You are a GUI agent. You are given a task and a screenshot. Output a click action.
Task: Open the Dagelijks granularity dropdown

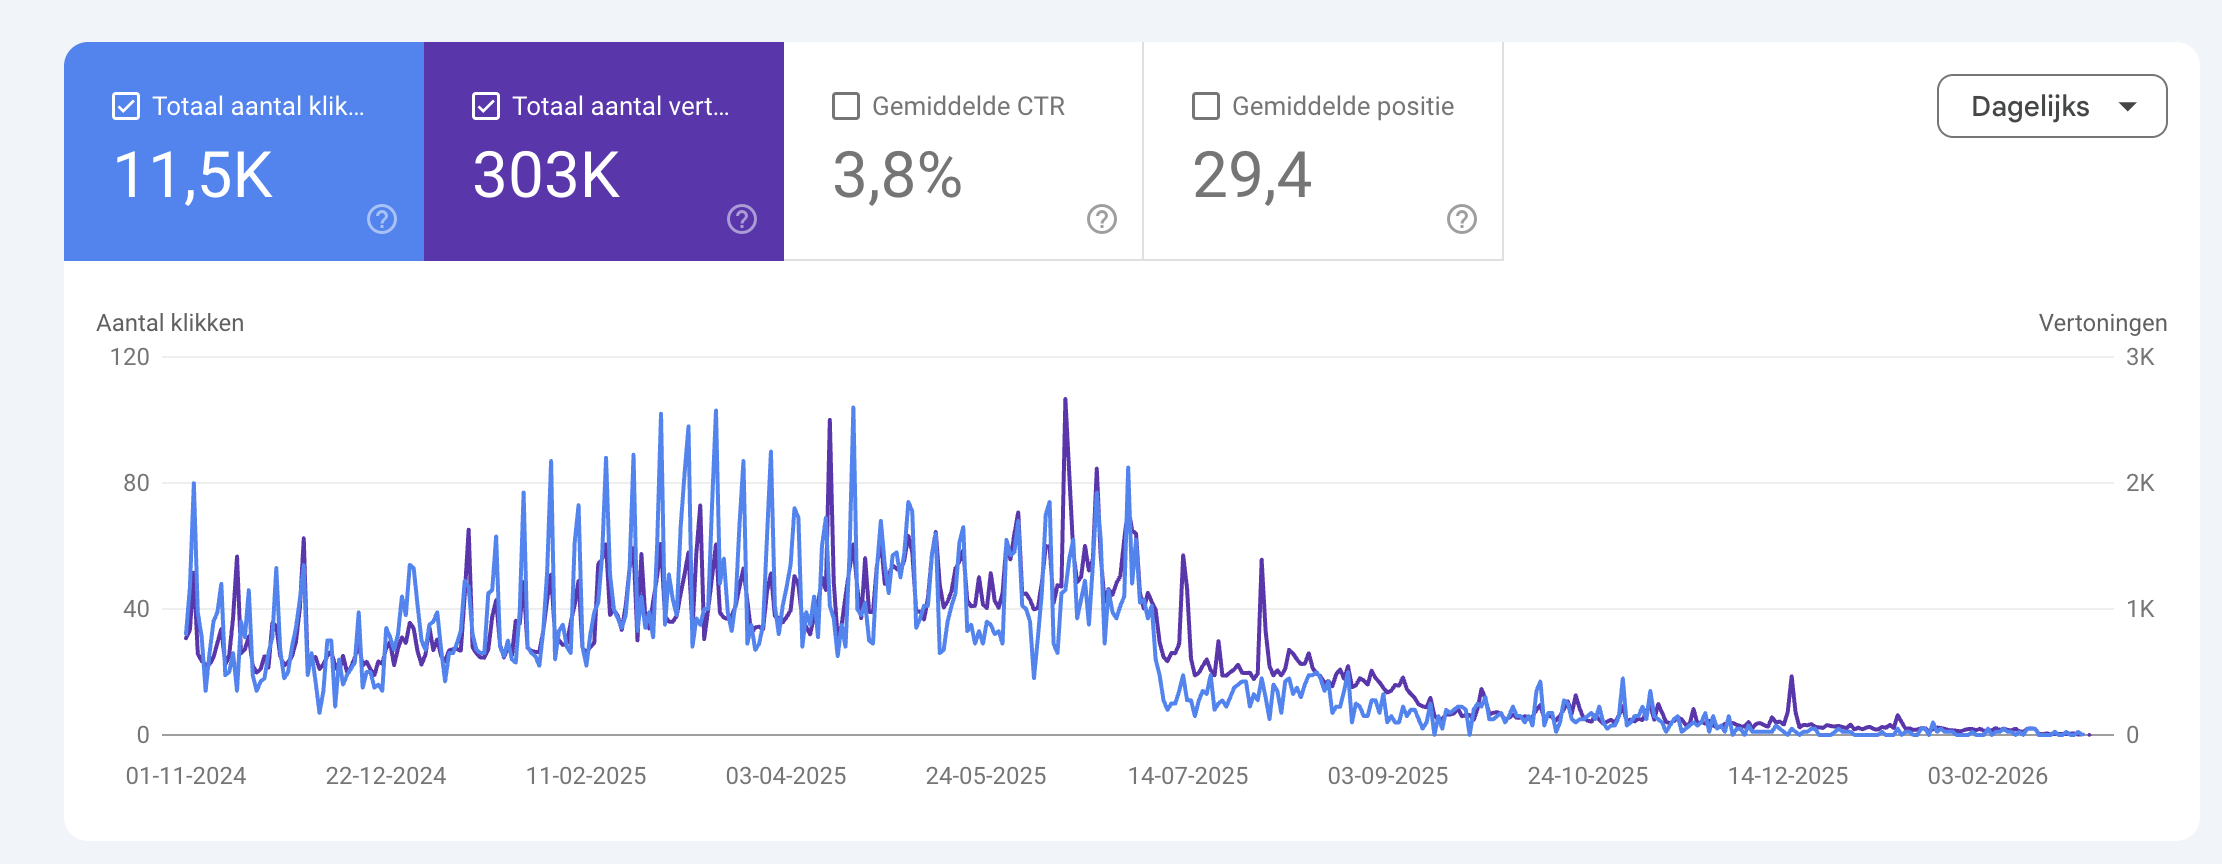click(x=2052, y=106)
